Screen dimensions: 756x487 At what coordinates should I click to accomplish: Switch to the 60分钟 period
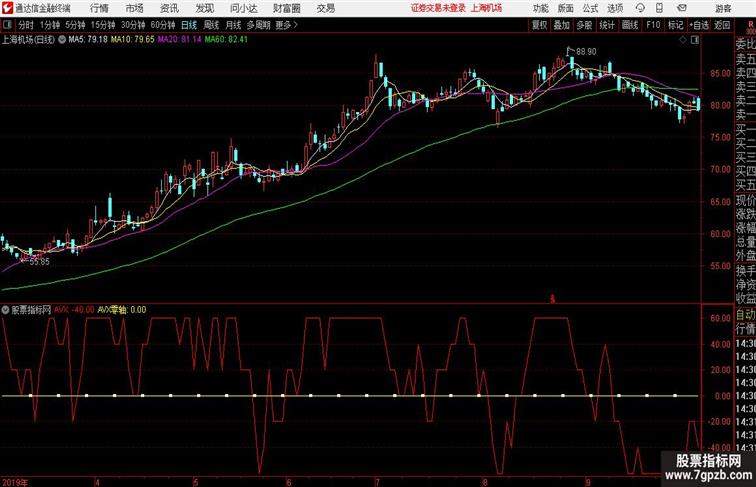coord(162,25)
